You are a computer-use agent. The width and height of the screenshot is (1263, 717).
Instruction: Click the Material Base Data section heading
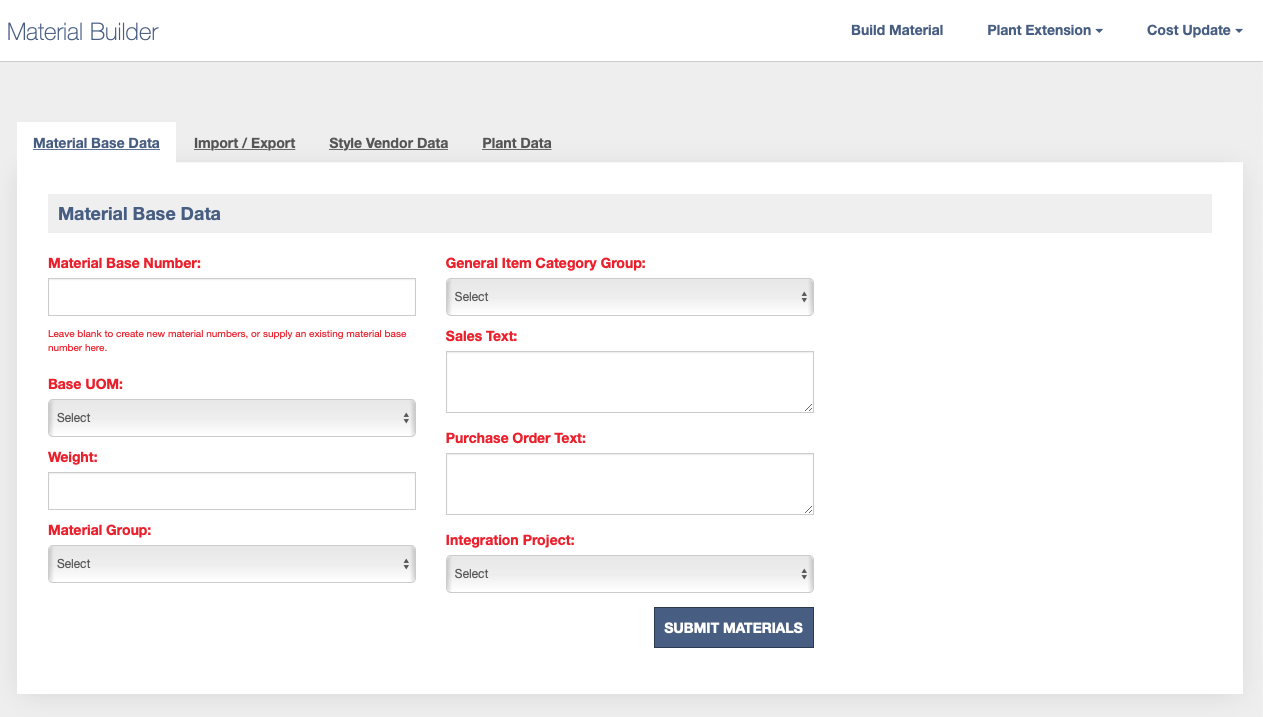(x=139, y=214)
